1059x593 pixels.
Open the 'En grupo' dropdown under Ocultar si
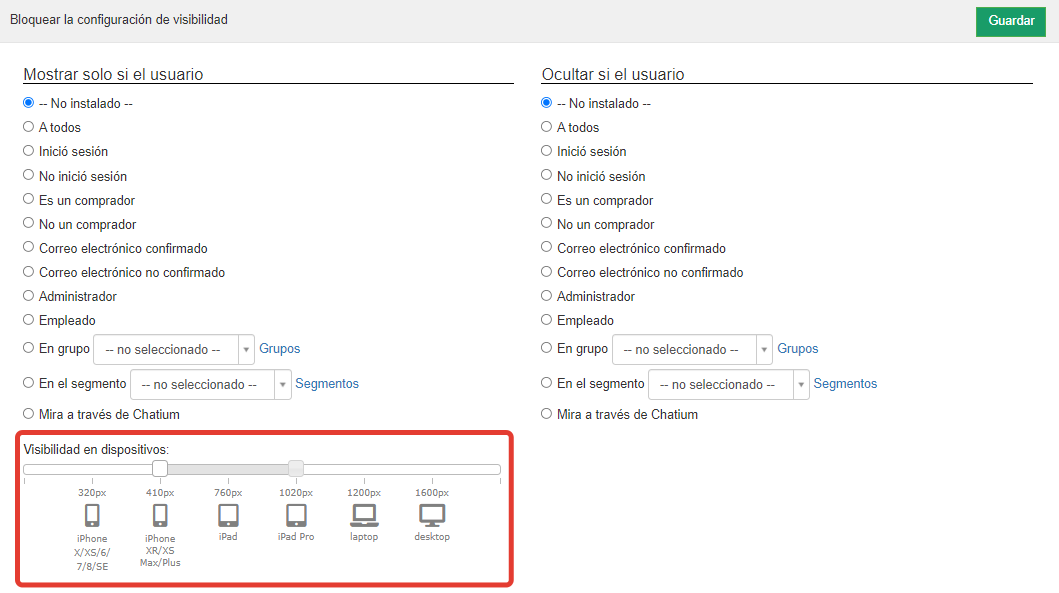(692, 349)
